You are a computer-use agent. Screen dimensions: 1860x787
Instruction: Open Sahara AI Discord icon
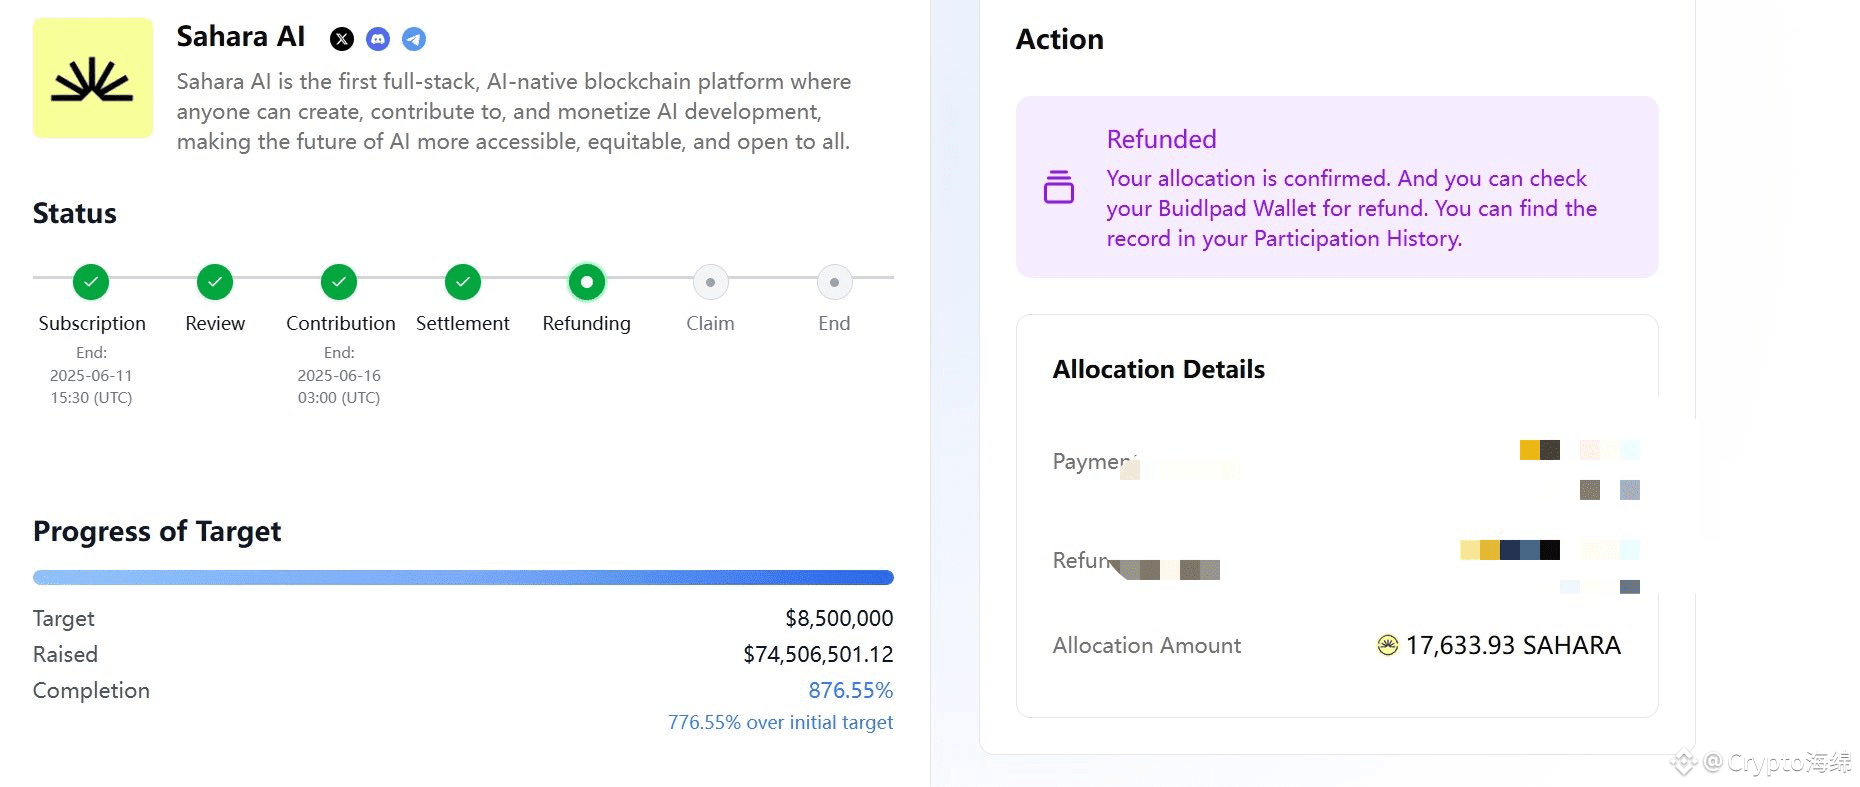[378, 39]
